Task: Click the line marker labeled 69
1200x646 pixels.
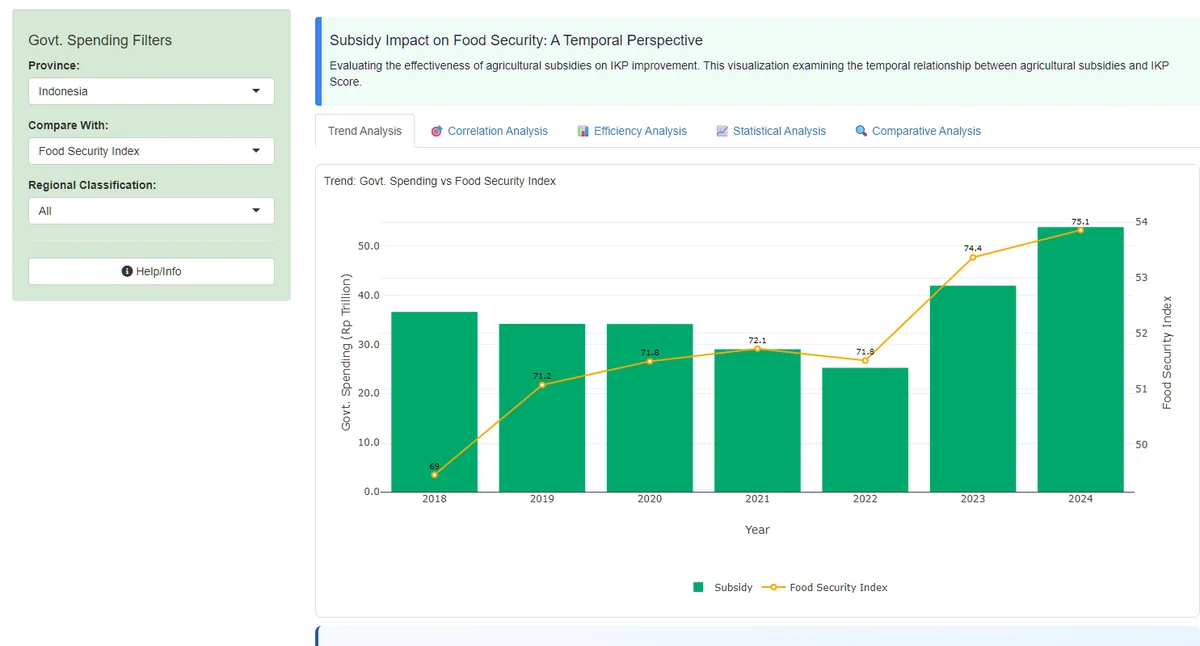Action: click(x=434, y=475)
